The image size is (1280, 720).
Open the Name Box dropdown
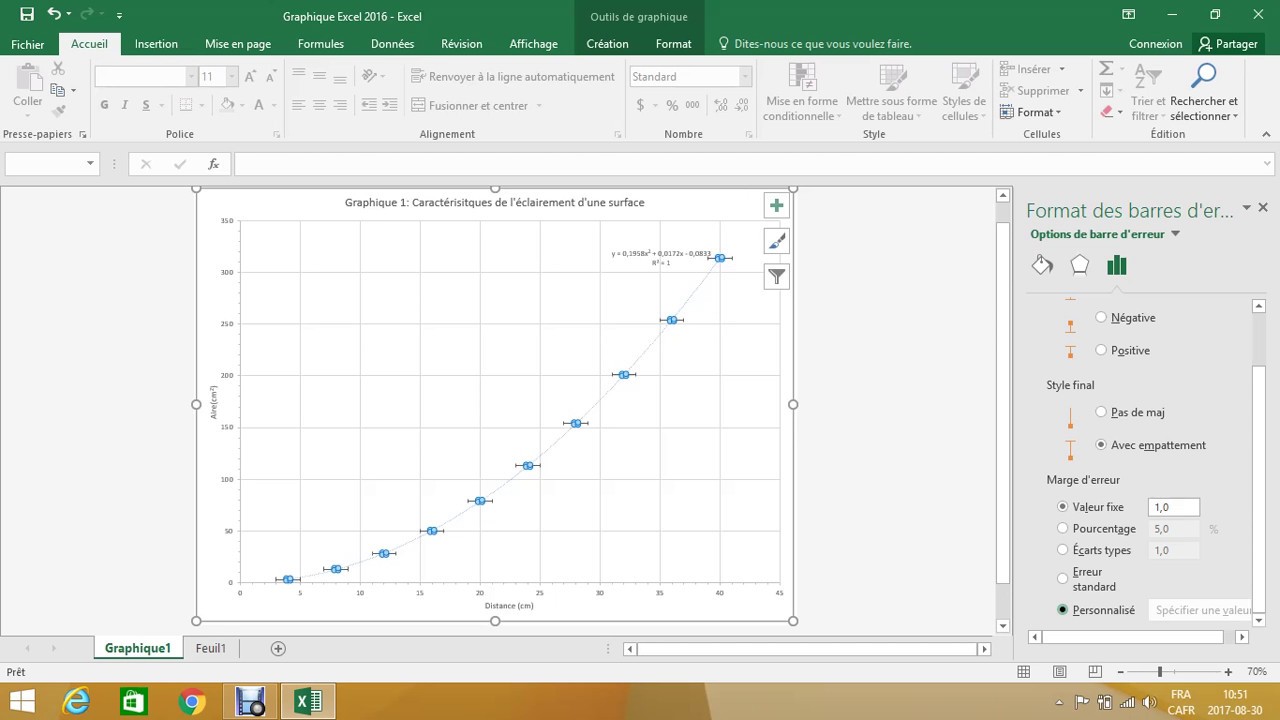click(x=90, y=164)
